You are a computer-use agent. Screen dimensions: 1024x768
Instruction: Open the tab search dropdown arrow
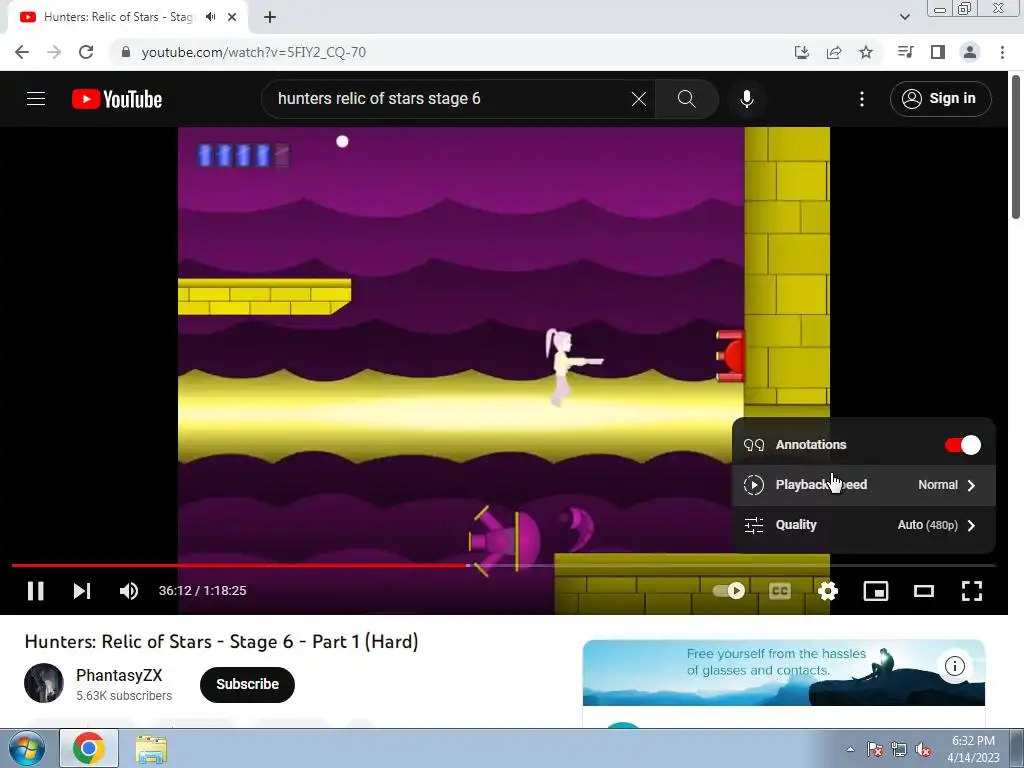(904, 17)
